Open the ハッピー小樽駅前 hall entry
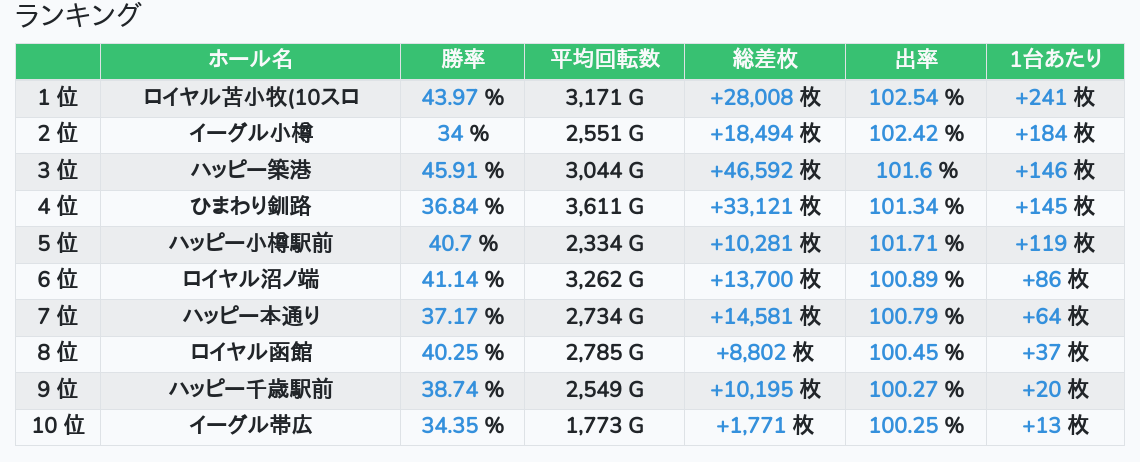Screen dimensions: 1140x462 point(250,243)
